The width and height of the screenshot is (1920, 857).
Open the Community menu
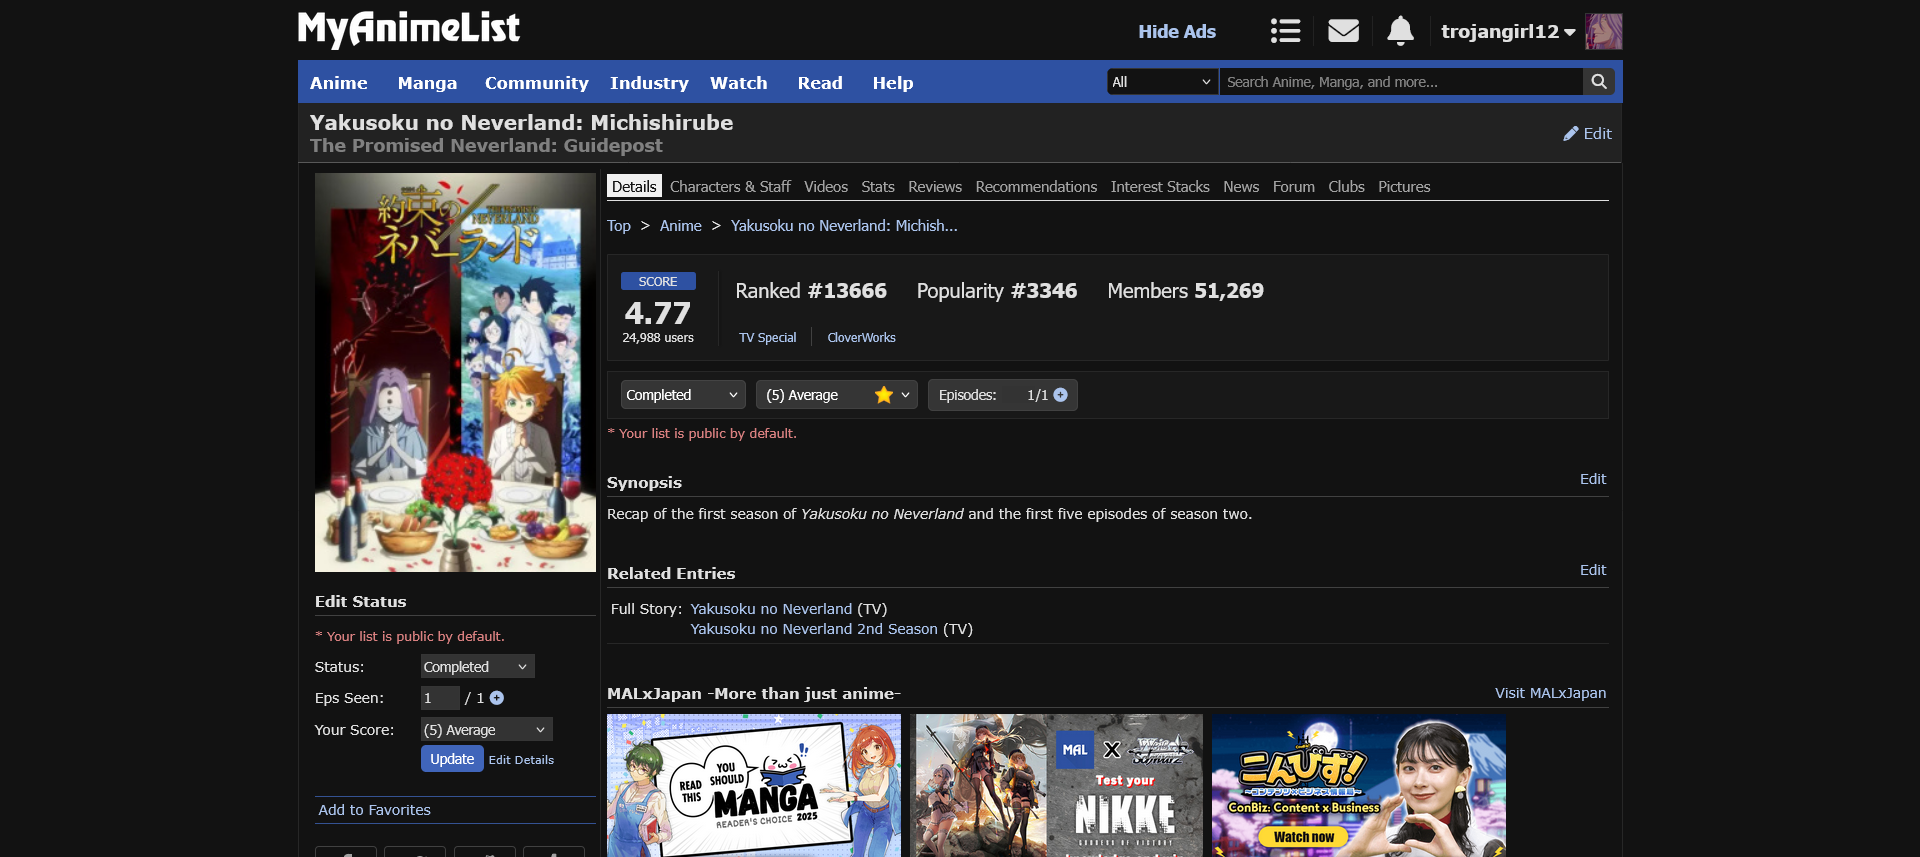(537, 83)
